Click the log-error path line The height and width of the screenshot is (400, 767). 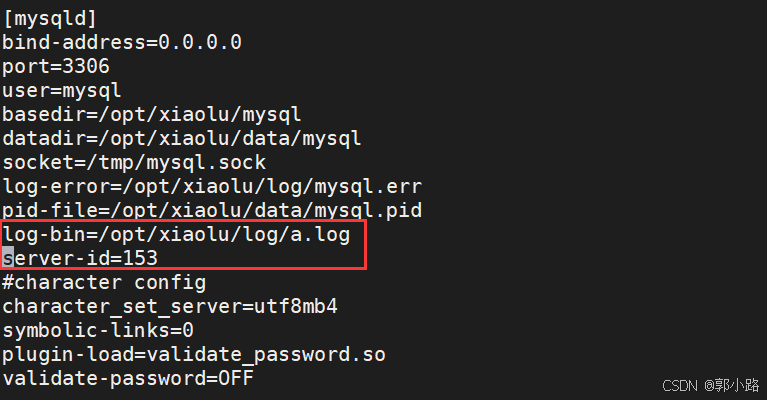212,186
